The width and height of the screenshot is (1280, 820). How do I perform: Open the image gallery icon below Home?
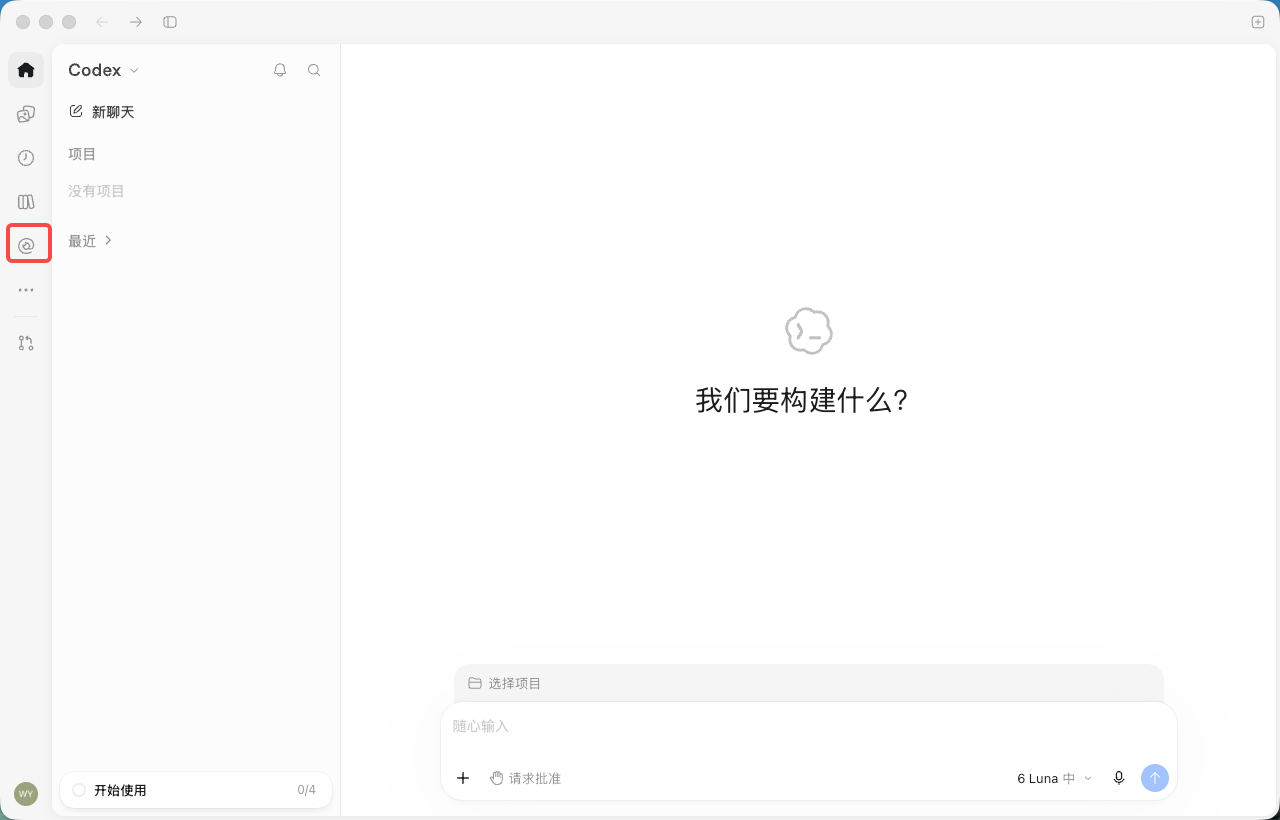26,114
